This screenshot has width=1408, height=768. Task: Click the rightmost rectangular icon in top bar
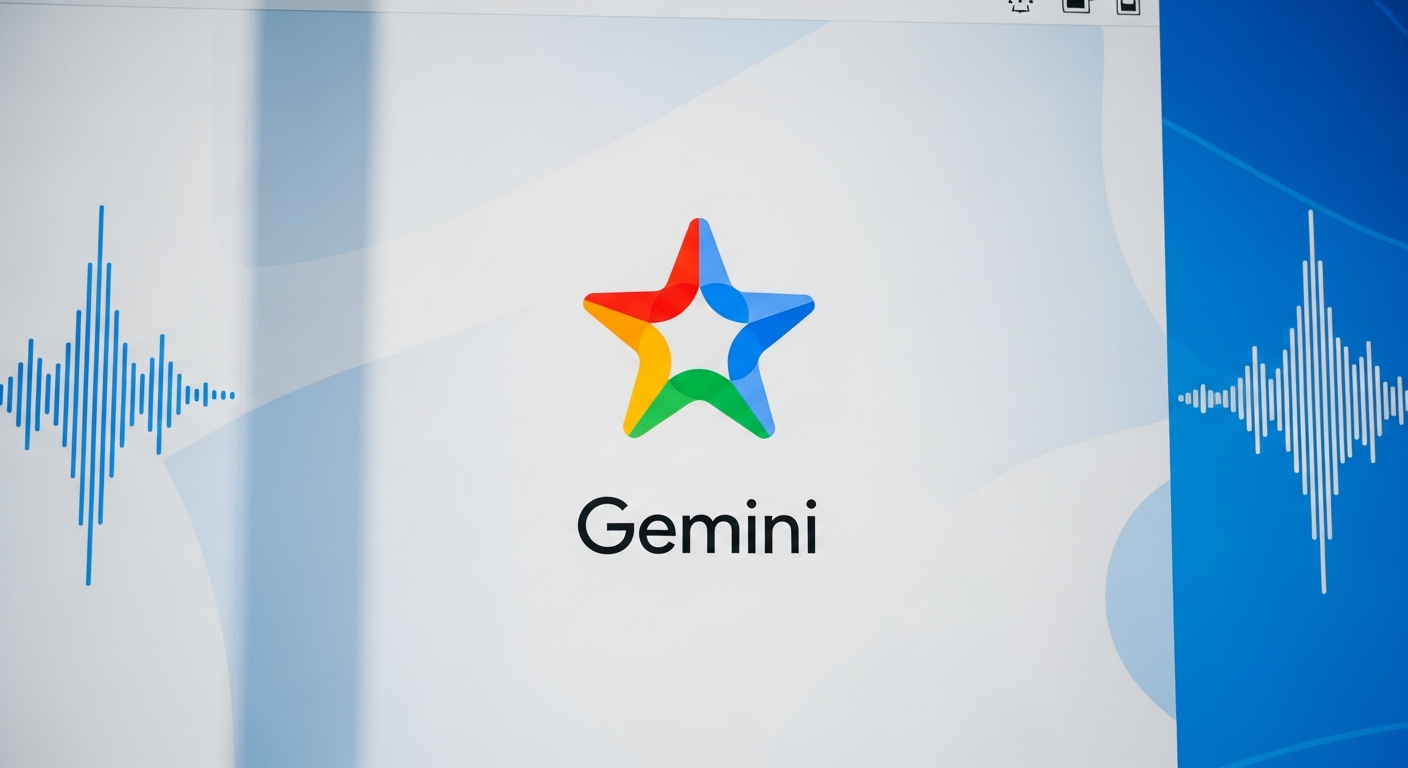click(1127, 5)
